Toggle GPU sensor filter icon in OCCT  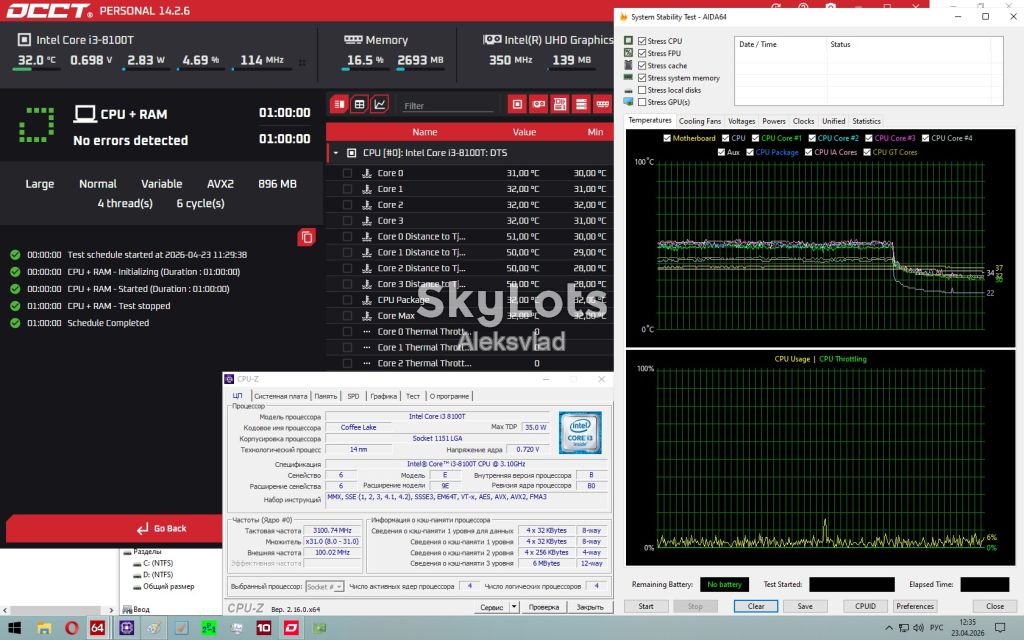pyautogui.click(x=538, y=104)
